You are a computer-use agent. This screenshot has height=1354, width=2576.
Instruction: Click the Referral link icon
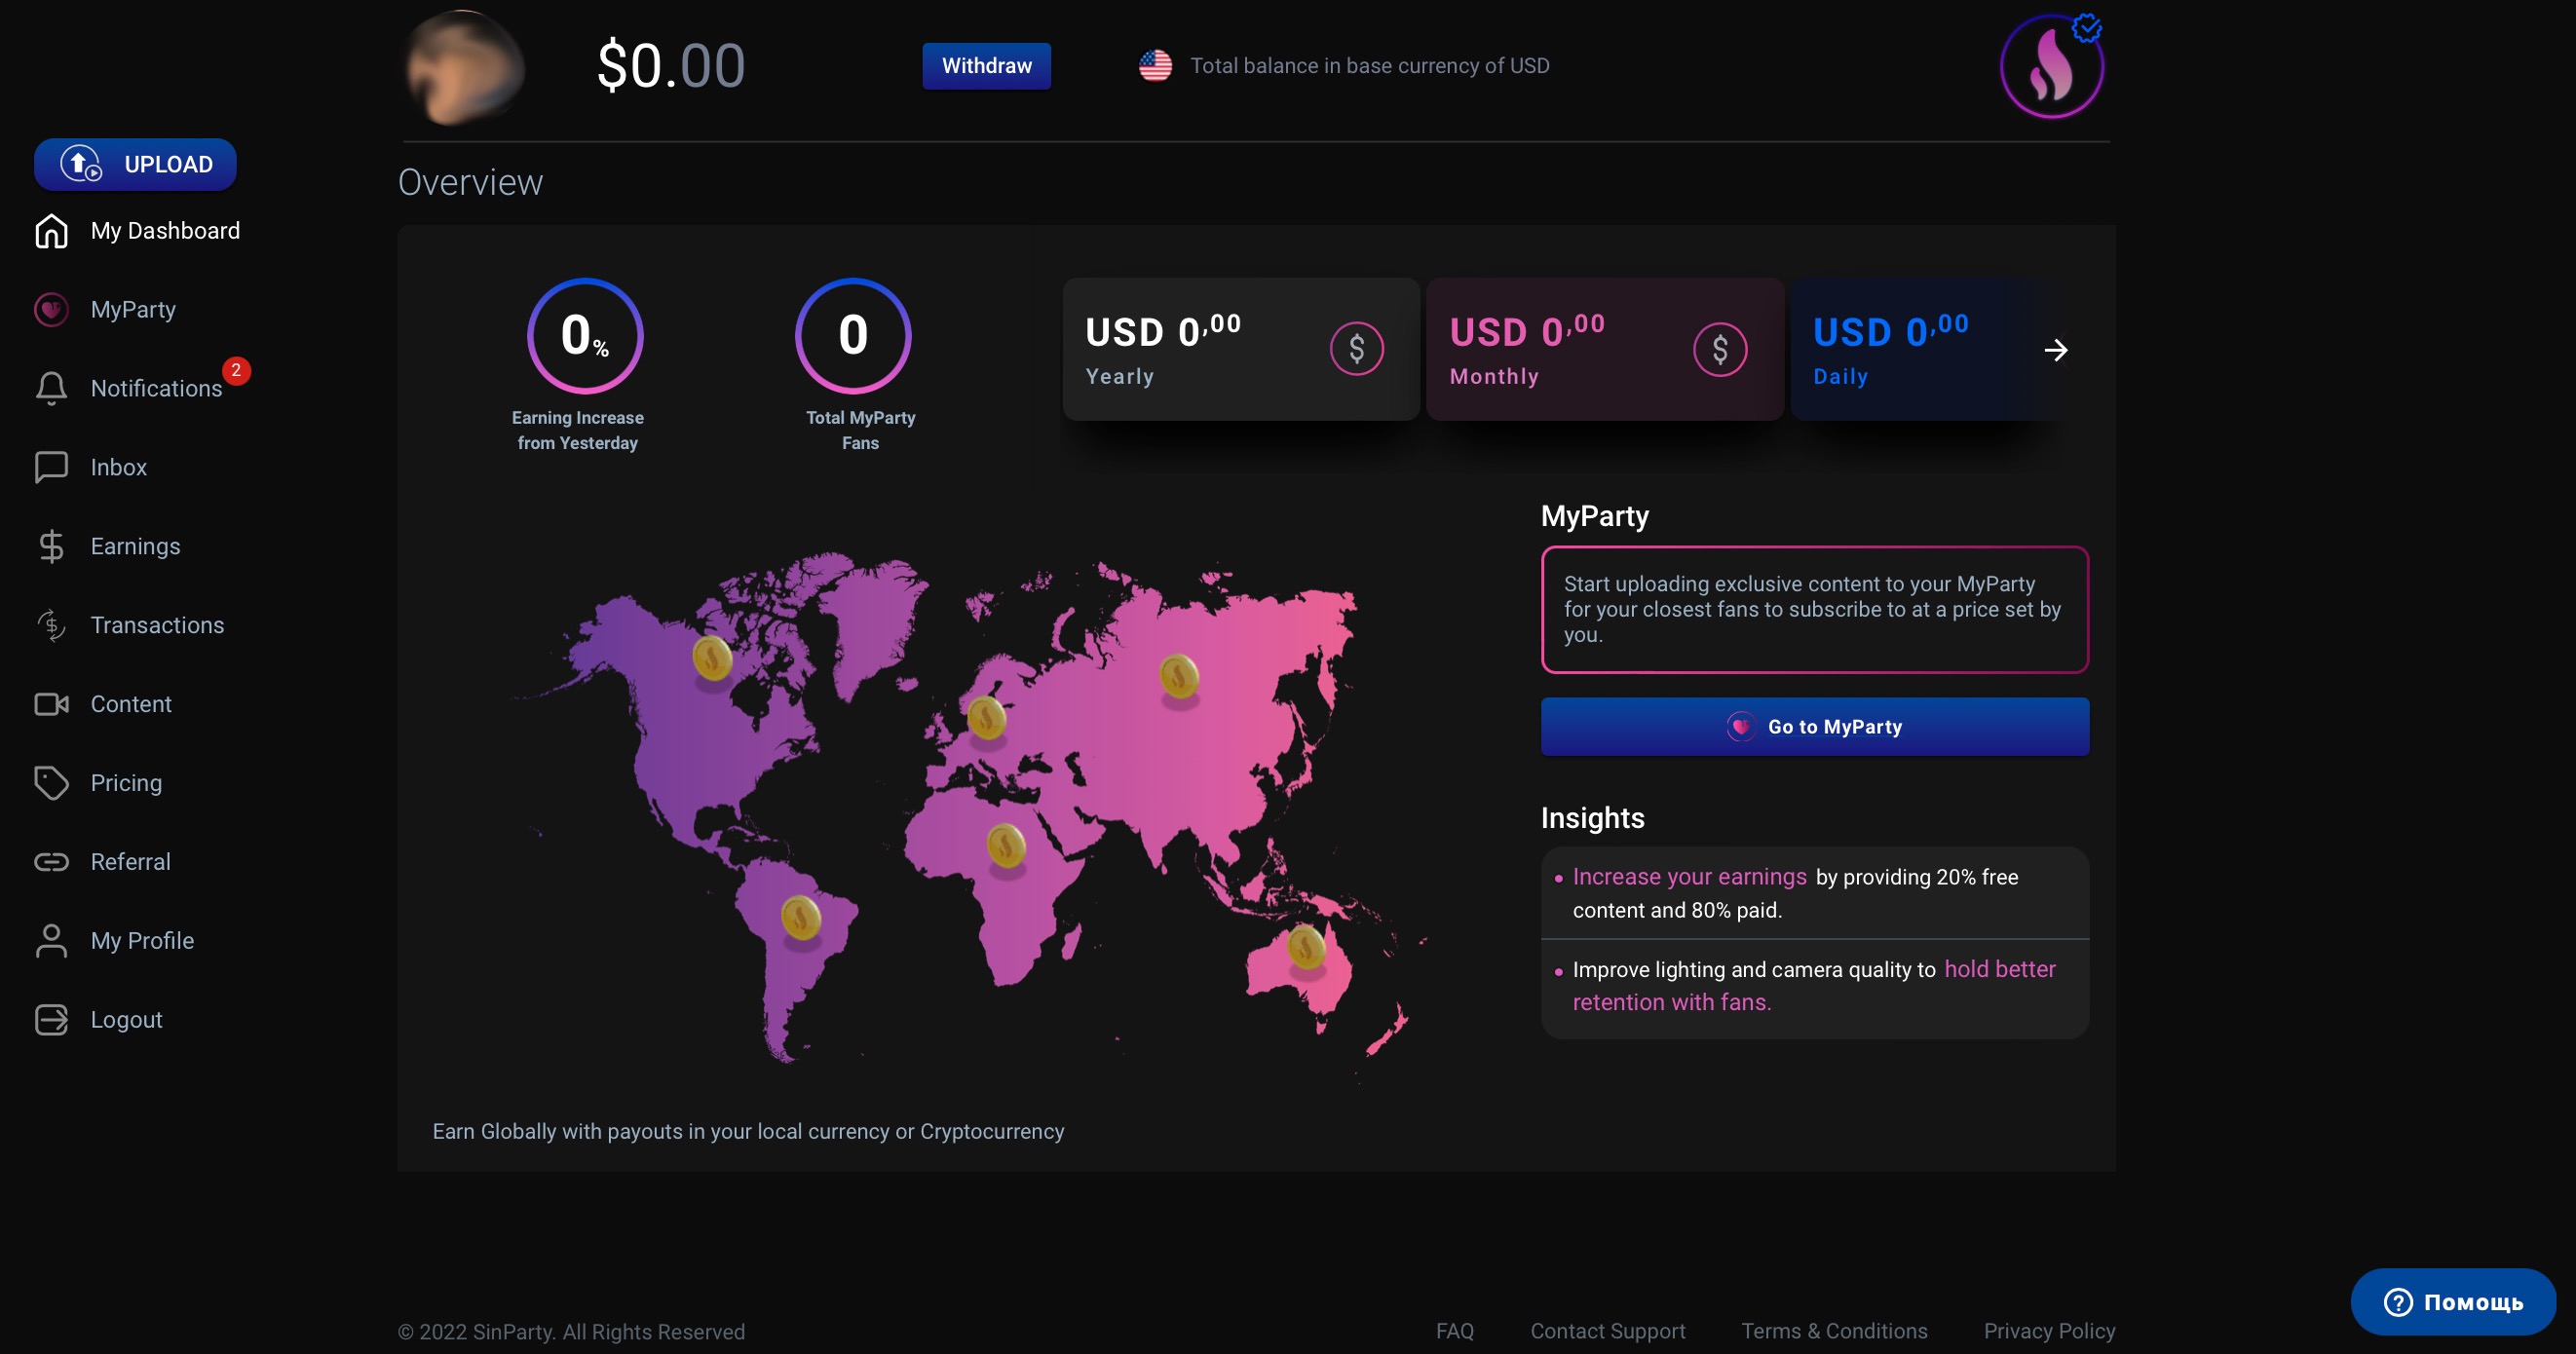pyautogui.click(x=51, y=862)
